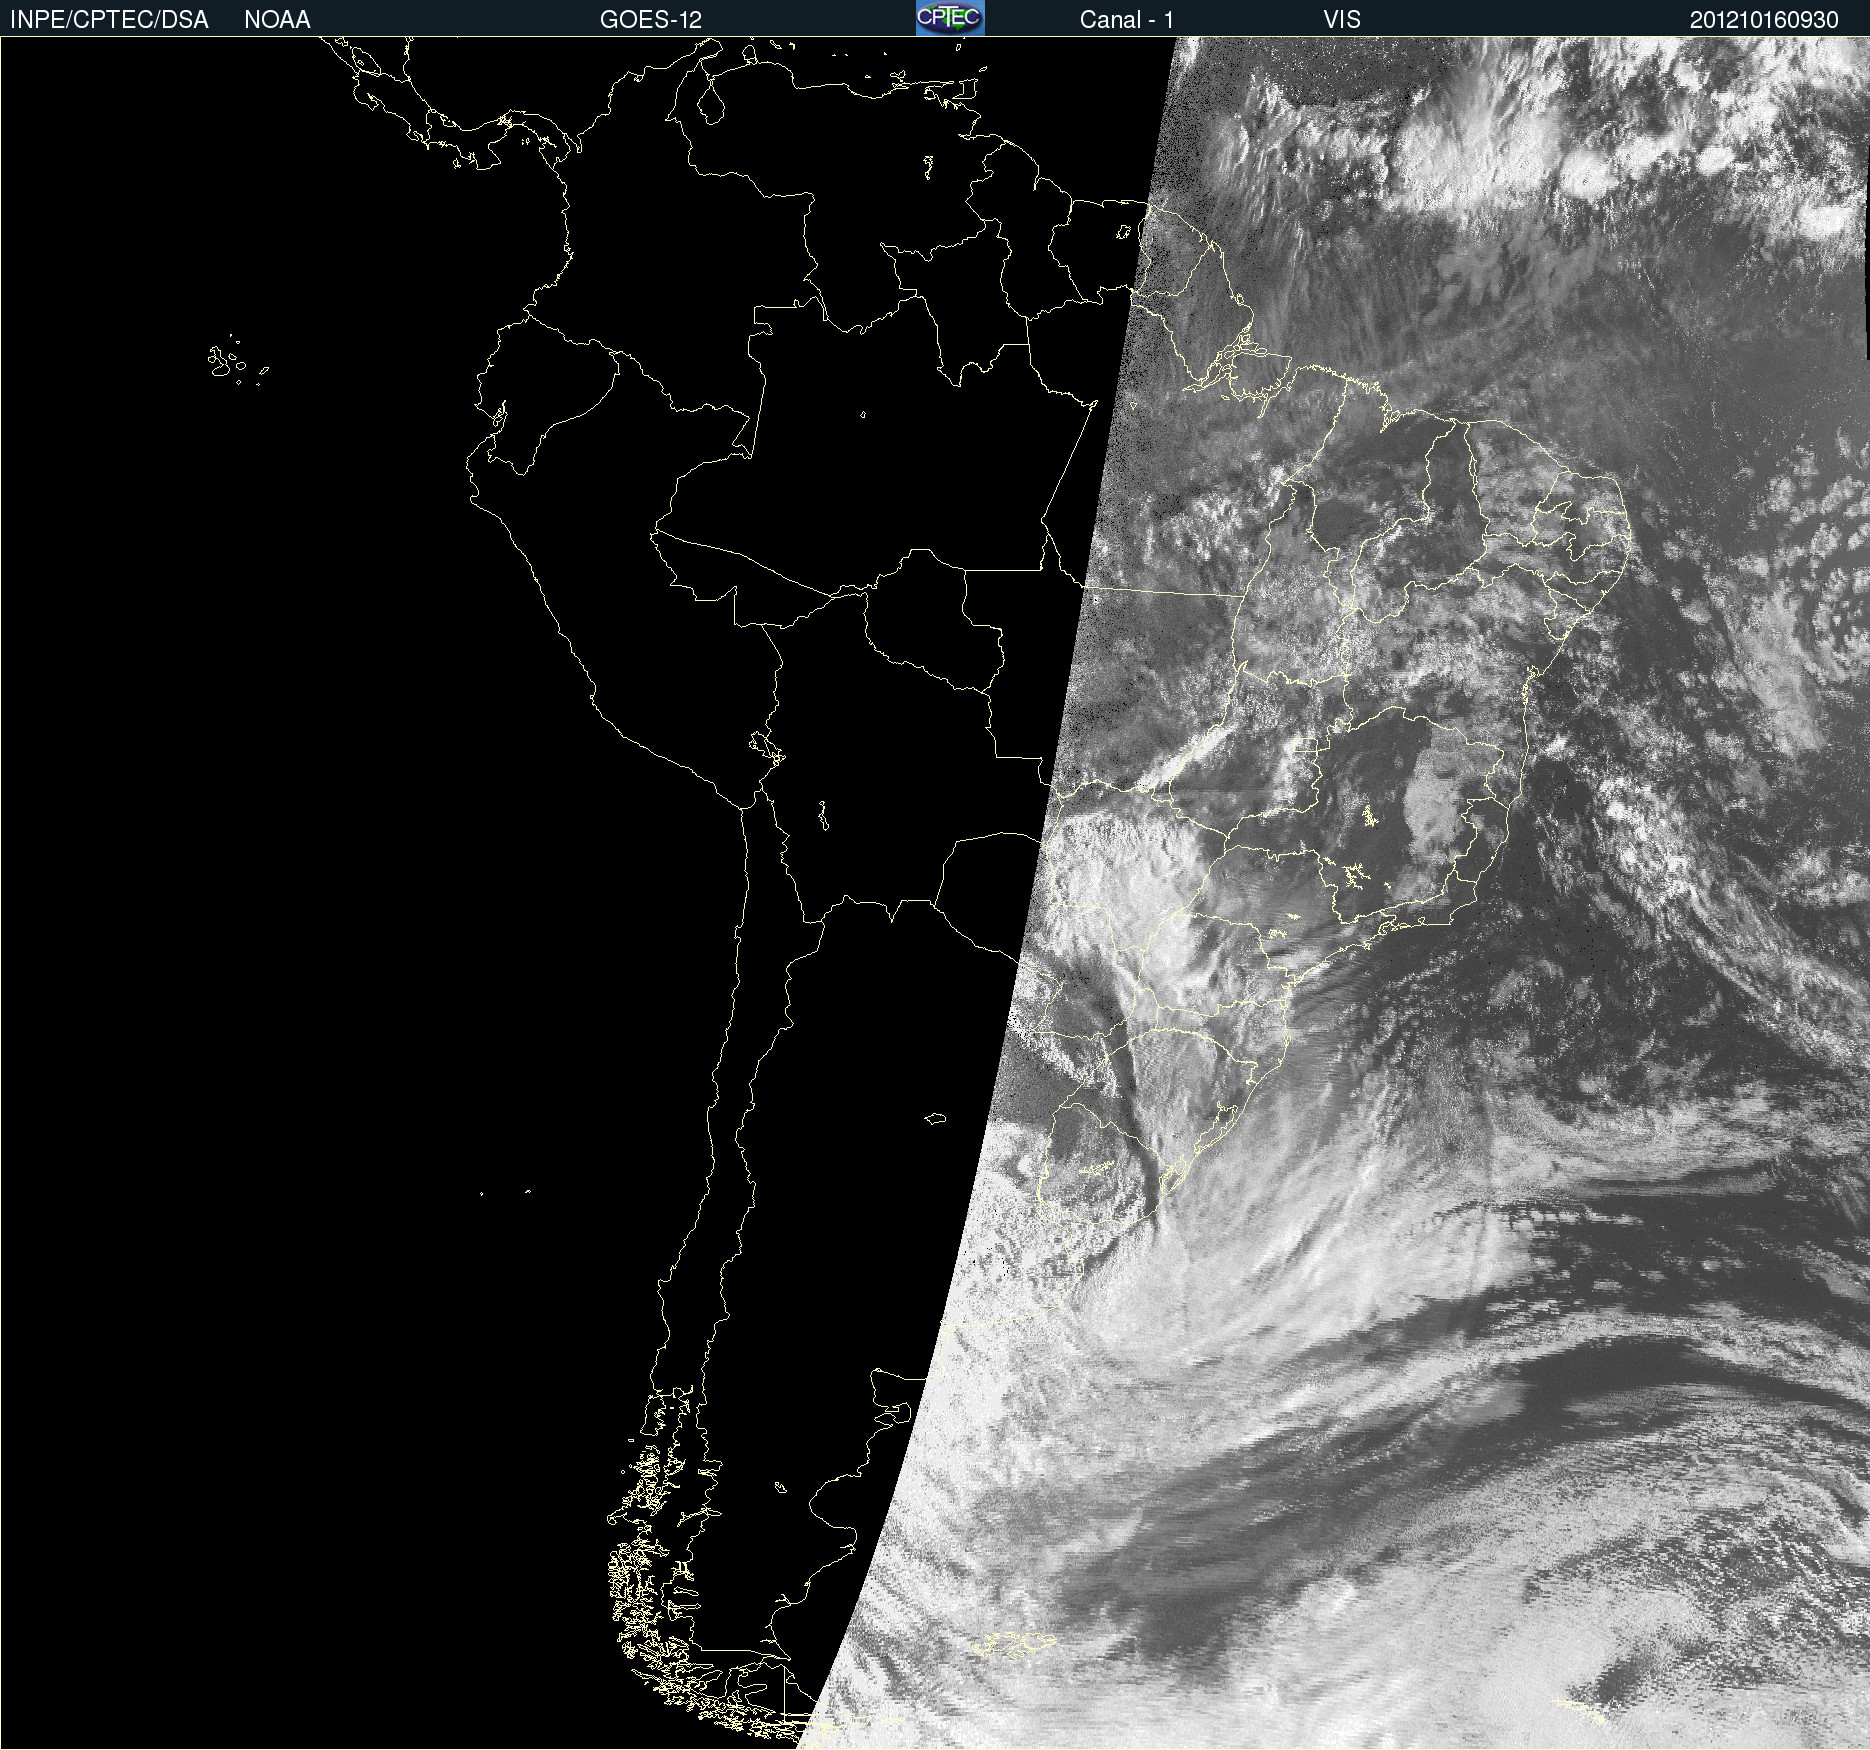The height and width of the screenshot is (1750, 1870).
Task: Select the timestamp 201210160930
Action: 1764,20
